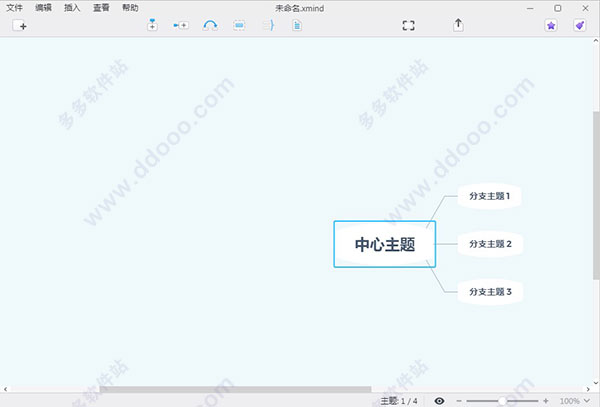Open the format brush panel
Image resolution: width=600 pixels, height=407 pixels.
(580, 26)
